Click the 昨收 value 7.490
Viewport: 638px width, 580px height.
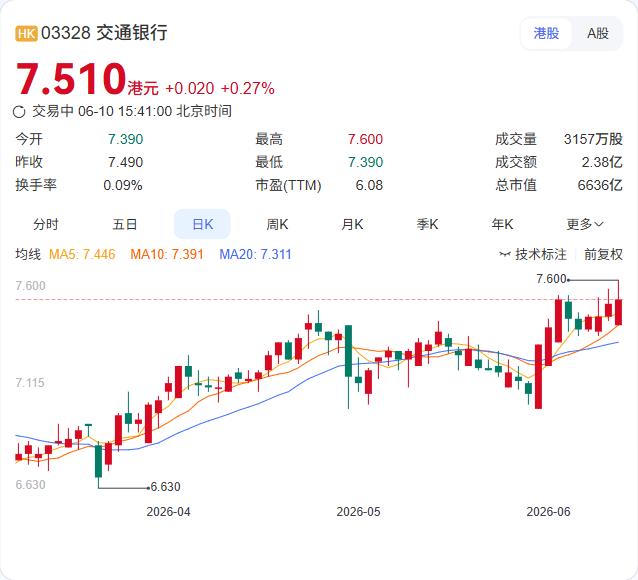tap(125, 162)
